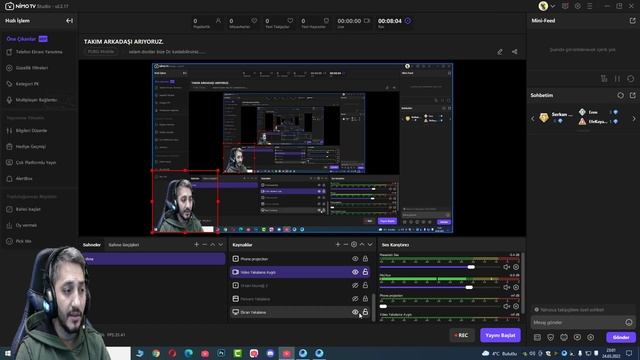Show next viewers with right chevron

point(634,118)
